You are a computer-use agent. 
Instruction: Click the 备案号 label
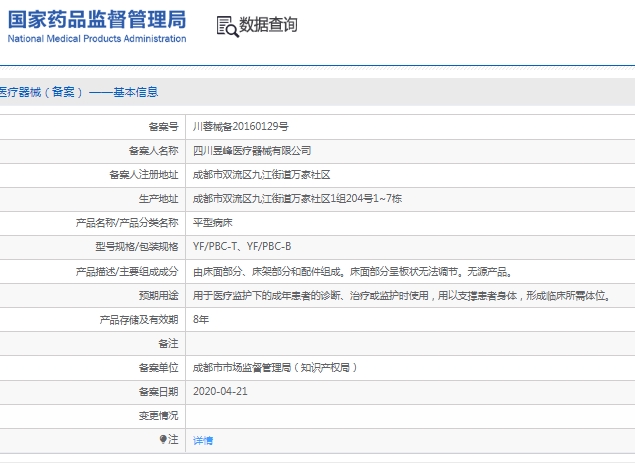(163, 127)
